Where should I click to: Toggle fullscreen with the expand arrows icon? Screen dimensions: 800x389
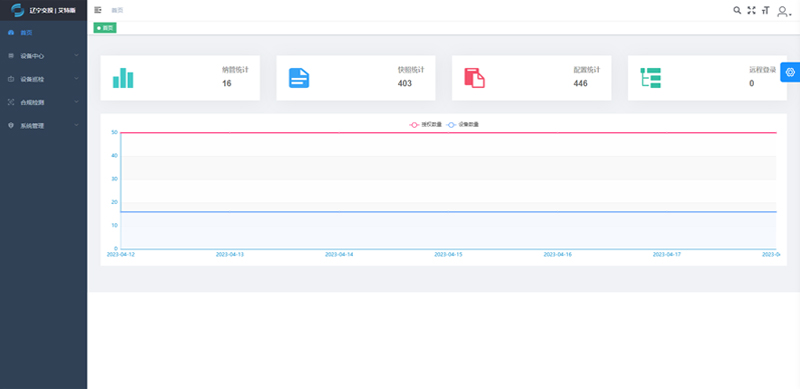[752, 10]
